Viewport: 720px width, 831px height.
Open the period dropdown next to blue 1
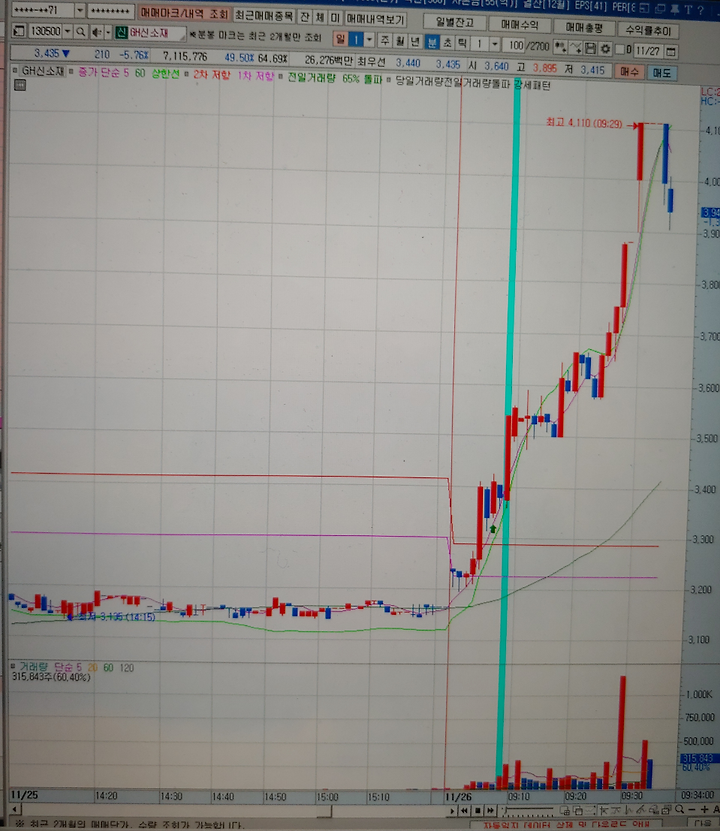click(369, 40)
